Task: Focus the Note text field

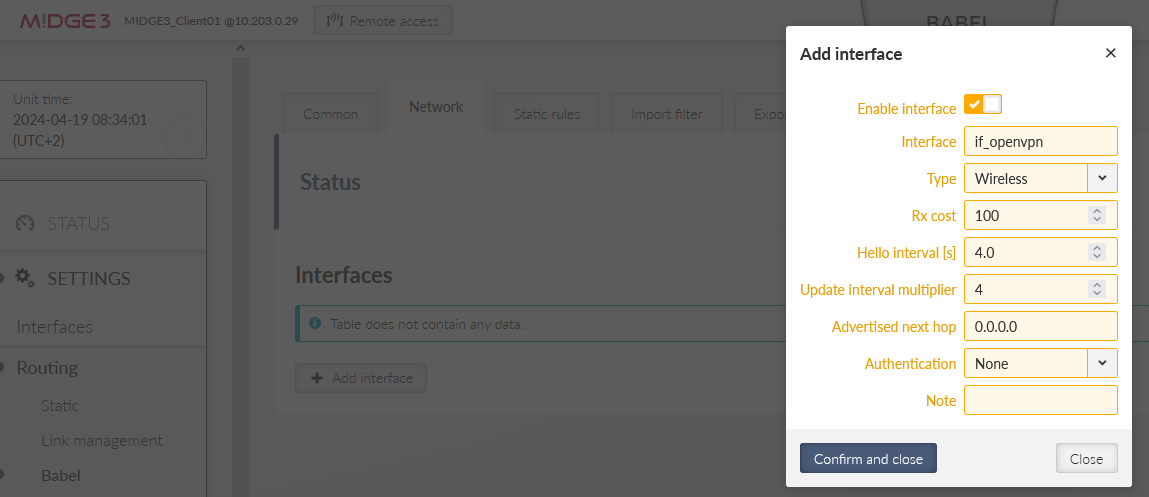Action: (1039, 400)
